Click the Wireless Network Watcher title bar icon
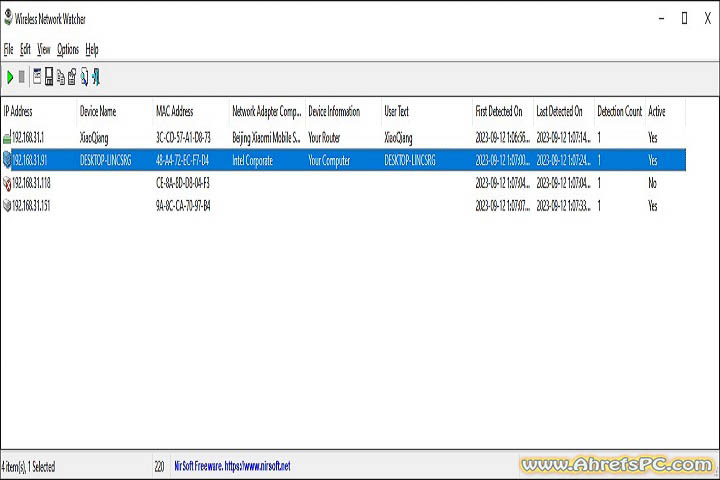This screenshot has width=720, height=480. click(8, 17)
